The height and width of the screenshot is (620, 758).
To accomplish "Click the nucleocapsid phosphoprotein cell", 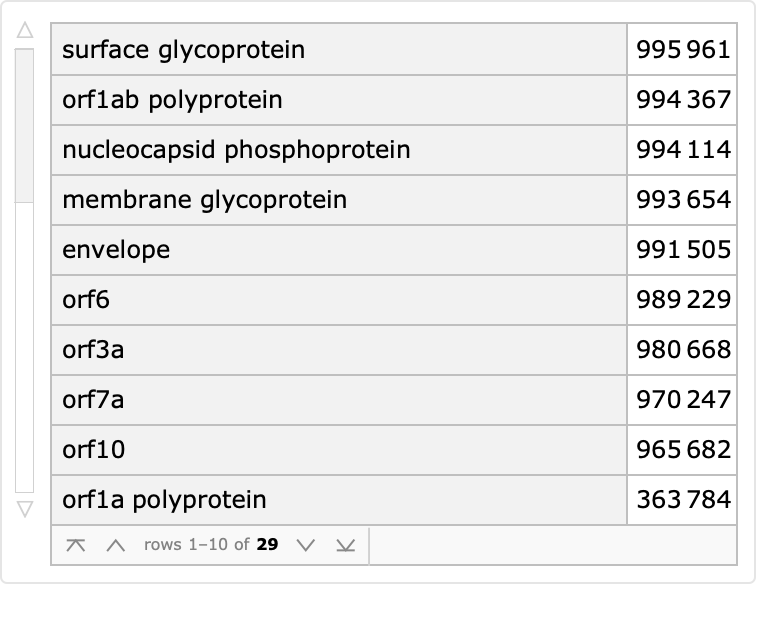I will click(236, 149).
